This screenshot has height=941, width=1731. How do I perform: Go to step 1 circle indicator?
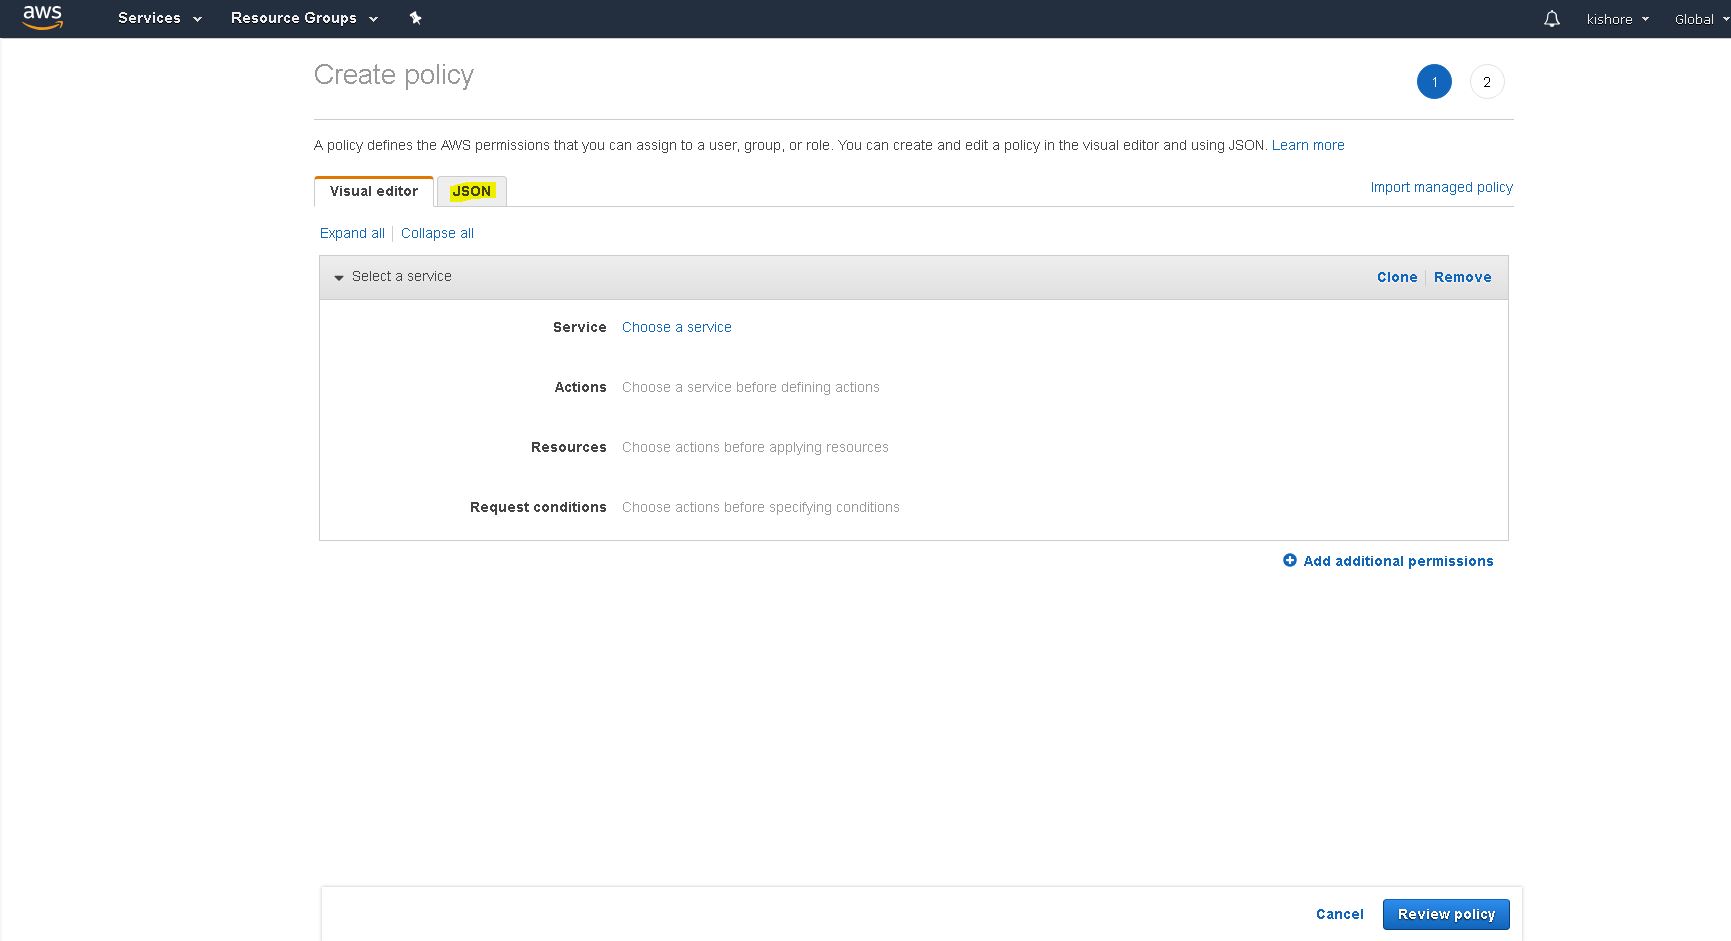(x=1433, y=82)
